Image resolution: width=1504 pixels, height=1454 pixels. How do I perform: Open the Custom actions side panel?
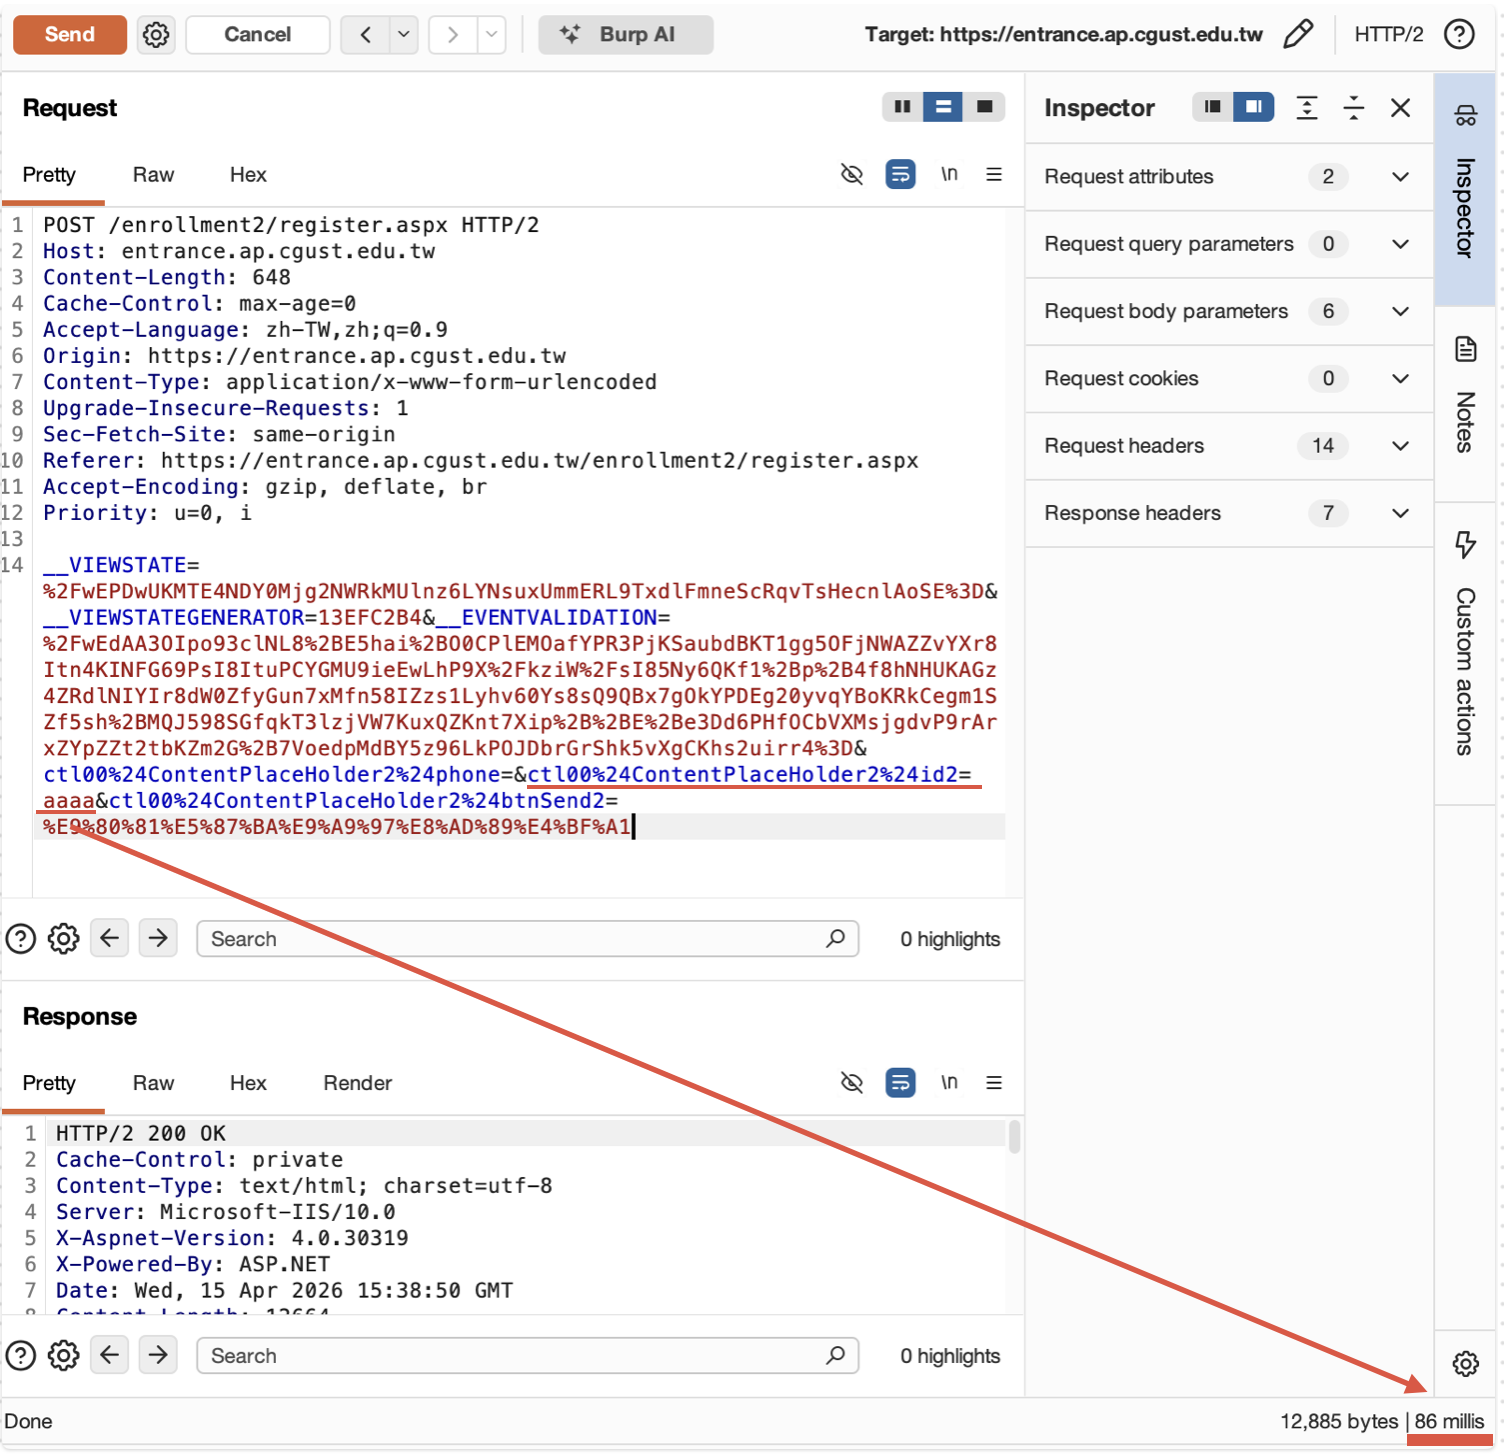(1466, 645)
